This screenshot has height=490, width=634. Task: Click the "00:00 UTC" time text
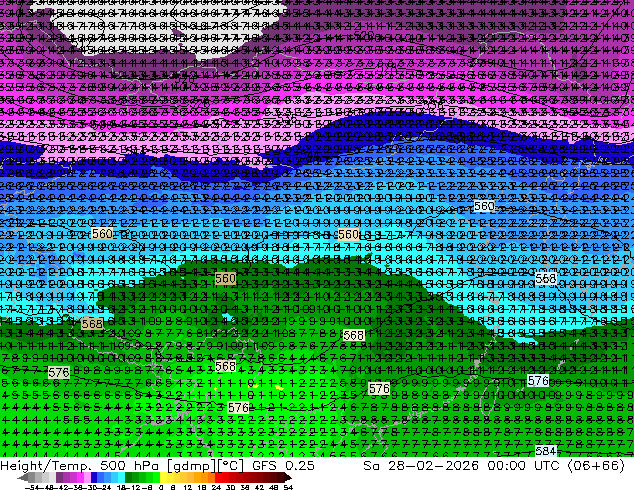(x=523, y=466)
